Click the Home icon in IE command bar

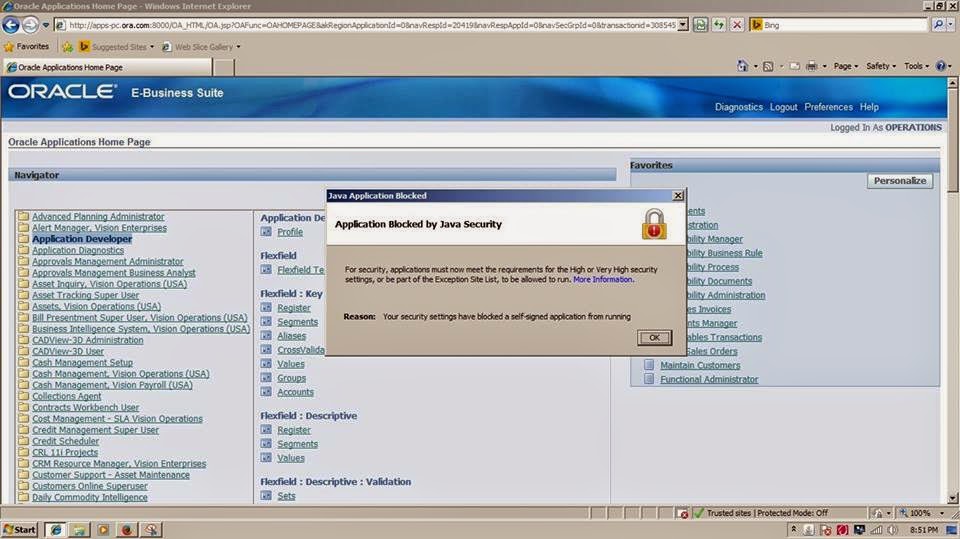pos(742,66)
